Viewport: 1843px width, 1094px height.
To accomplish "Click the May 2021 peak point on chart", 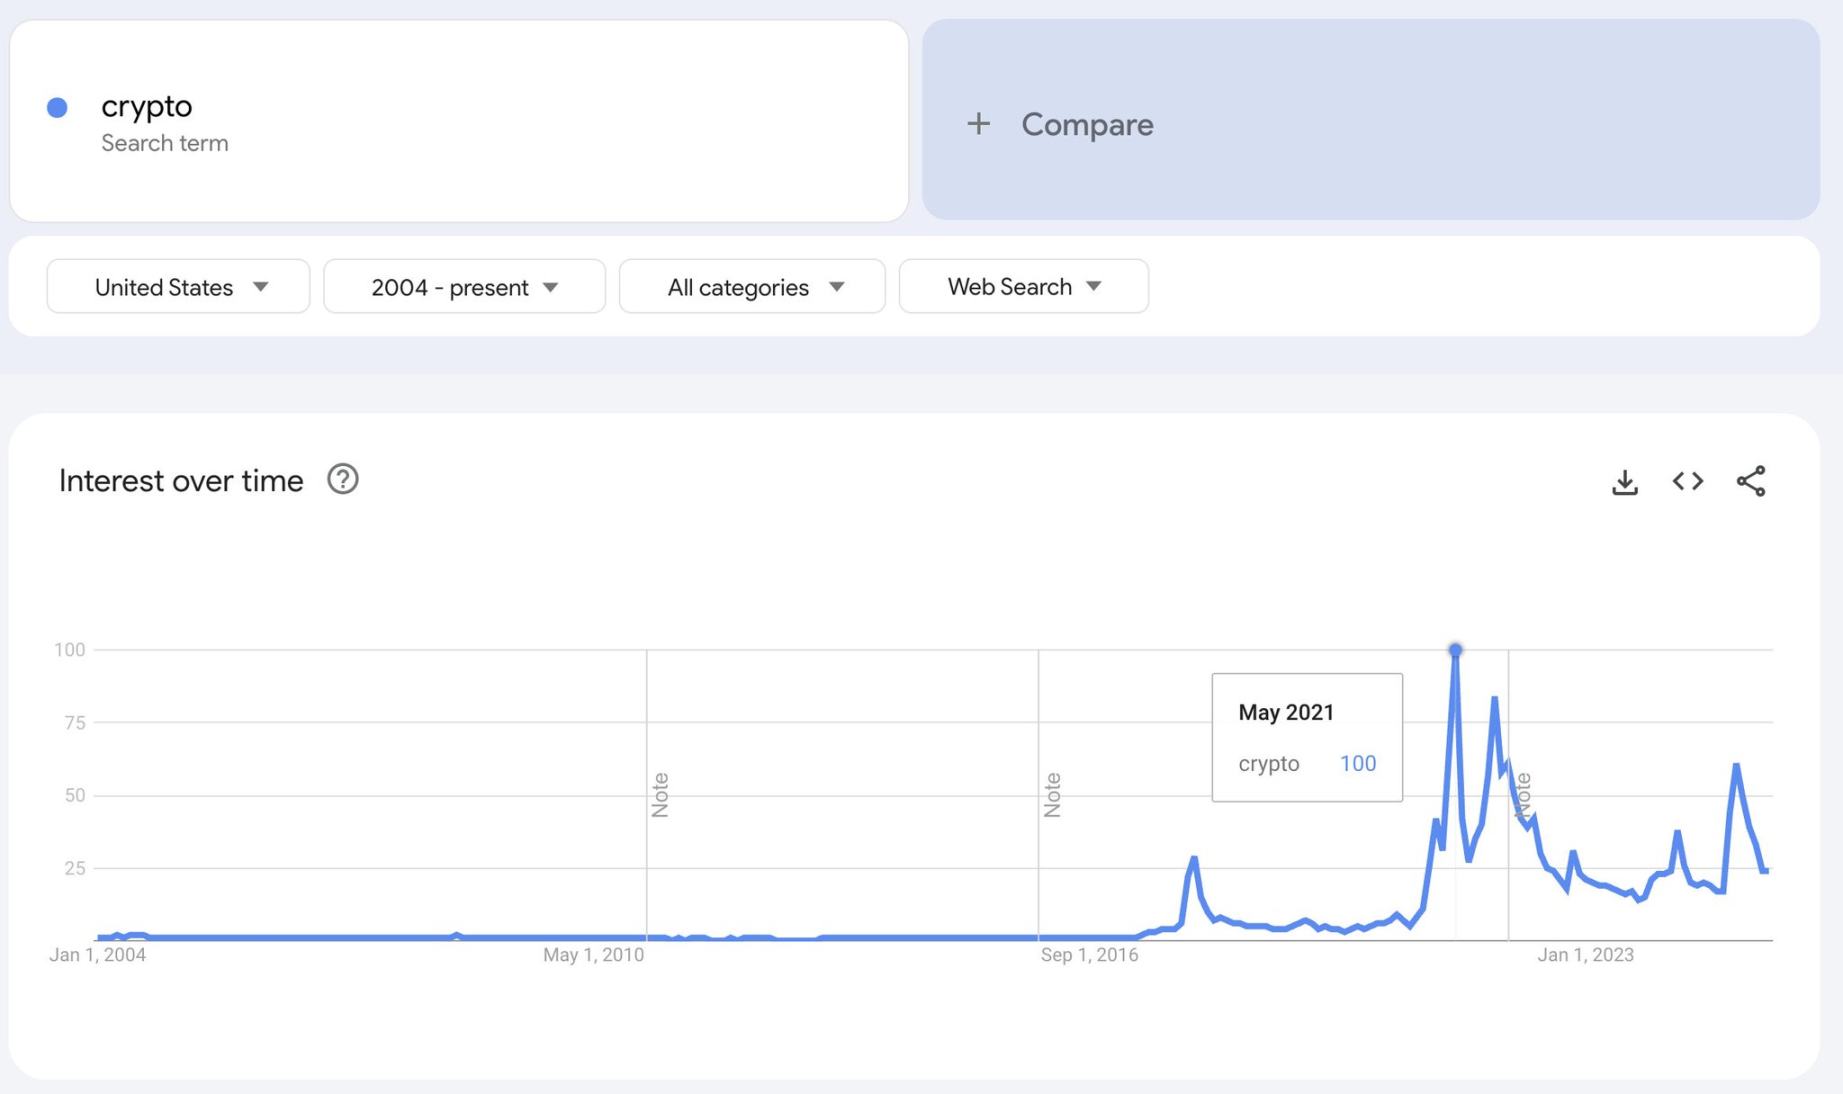I will (1455, 650).
